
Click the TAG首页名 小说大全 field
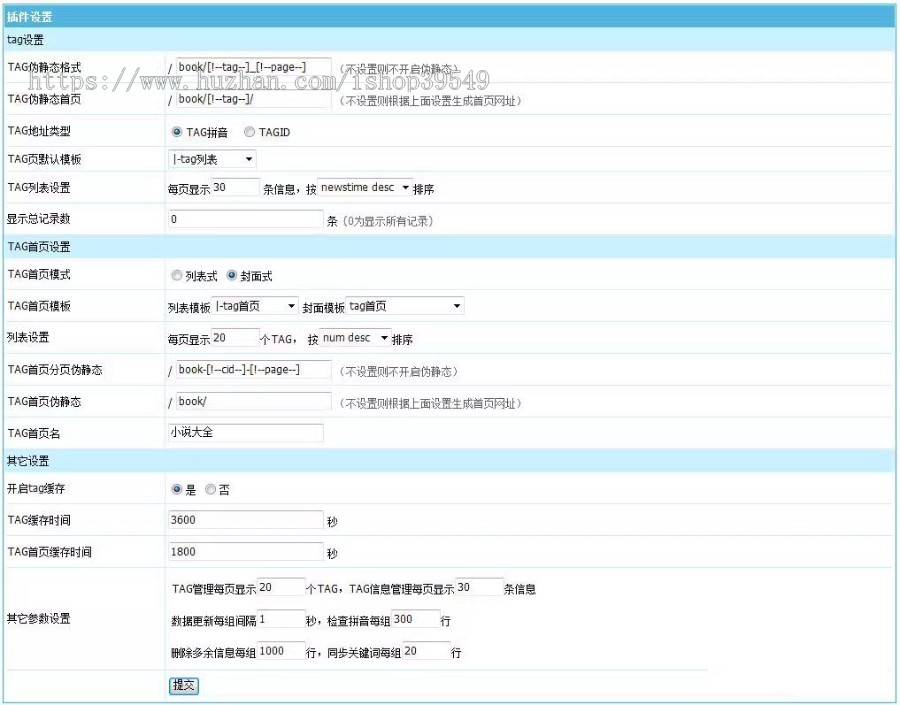(x=246, y=432)
